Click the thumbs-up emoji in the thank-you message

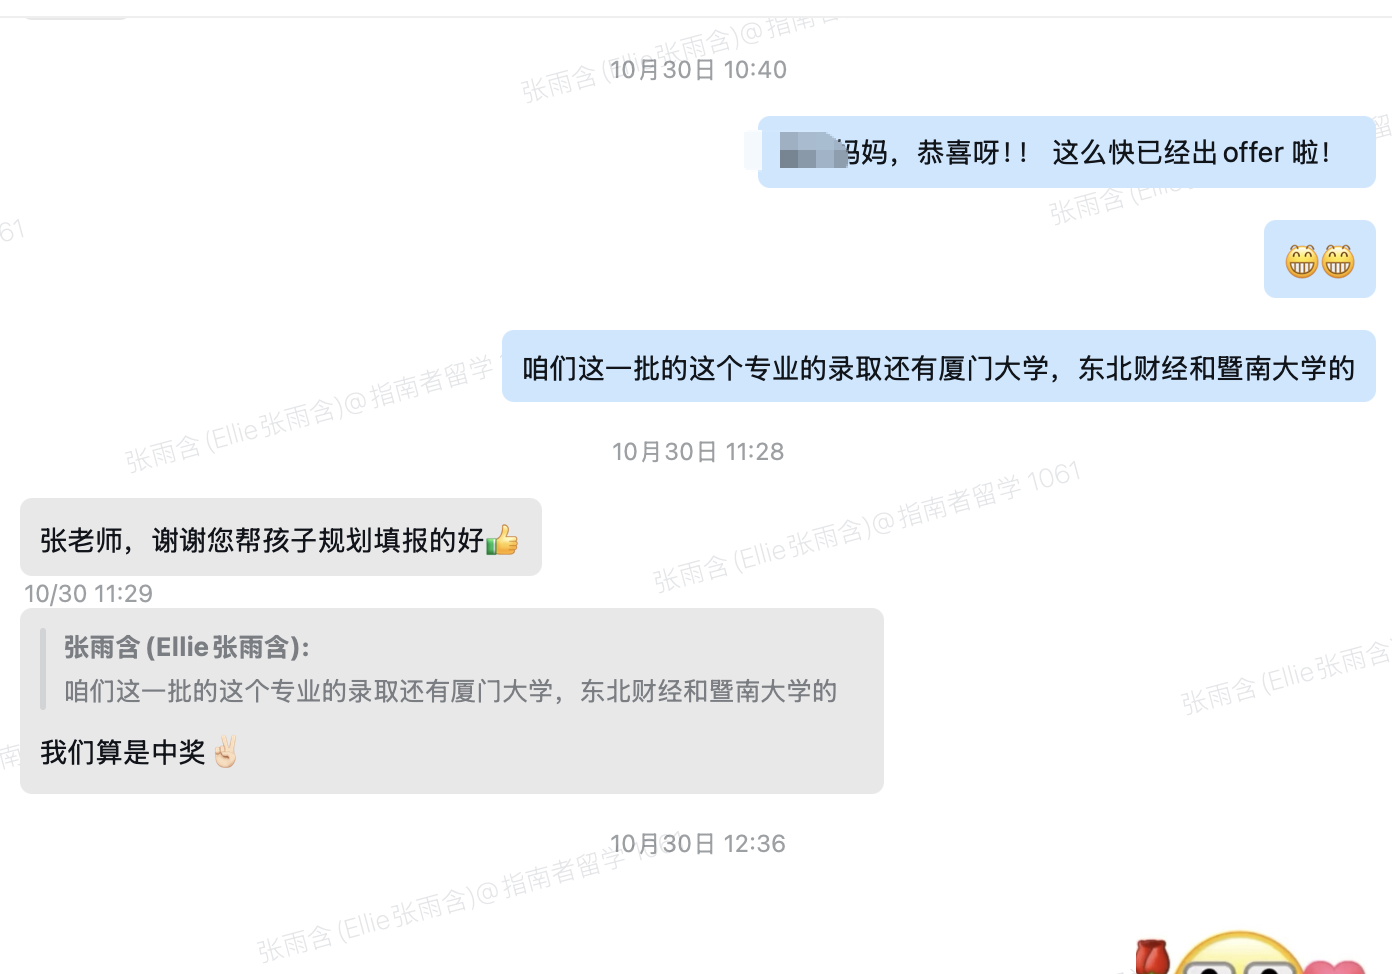[502, 540]
